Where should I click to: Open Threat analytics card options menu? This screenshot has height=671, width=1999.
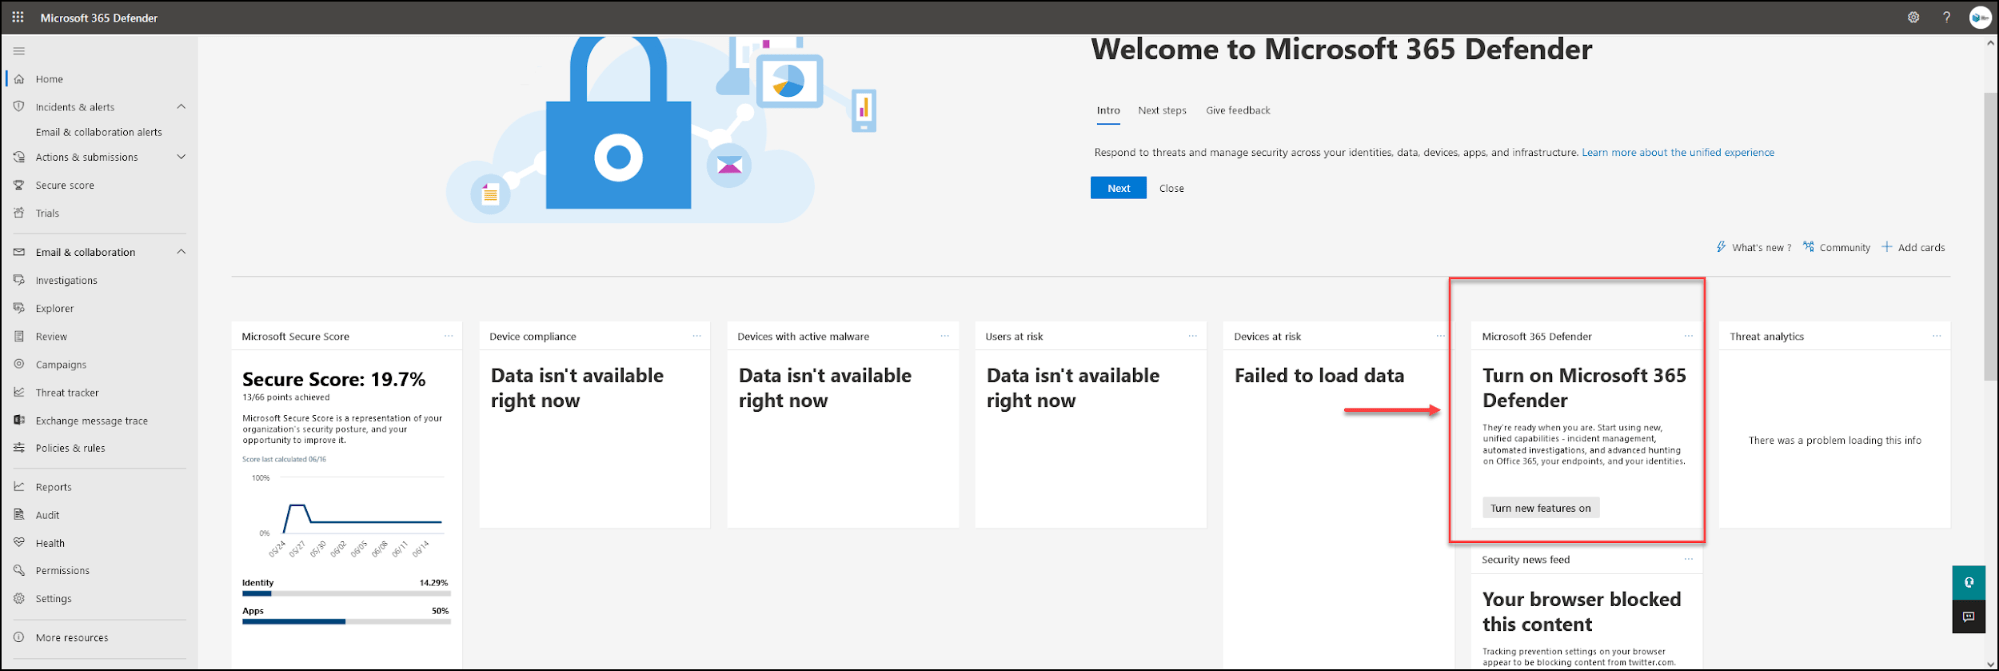[1936, 336]
